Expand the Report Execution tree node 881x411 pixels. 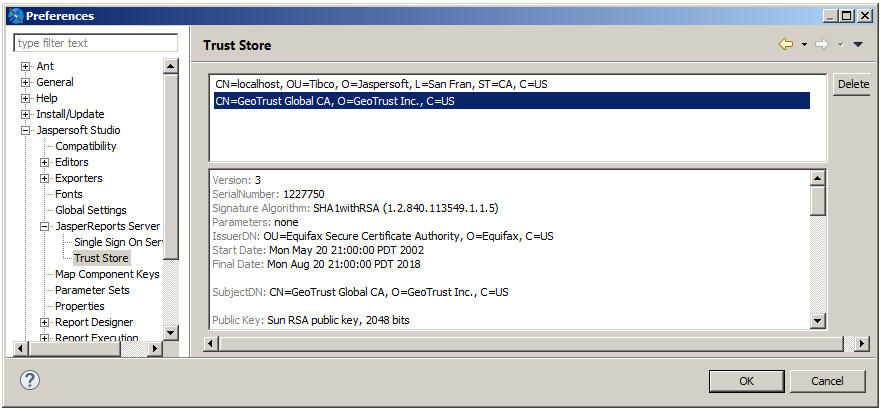44,338
